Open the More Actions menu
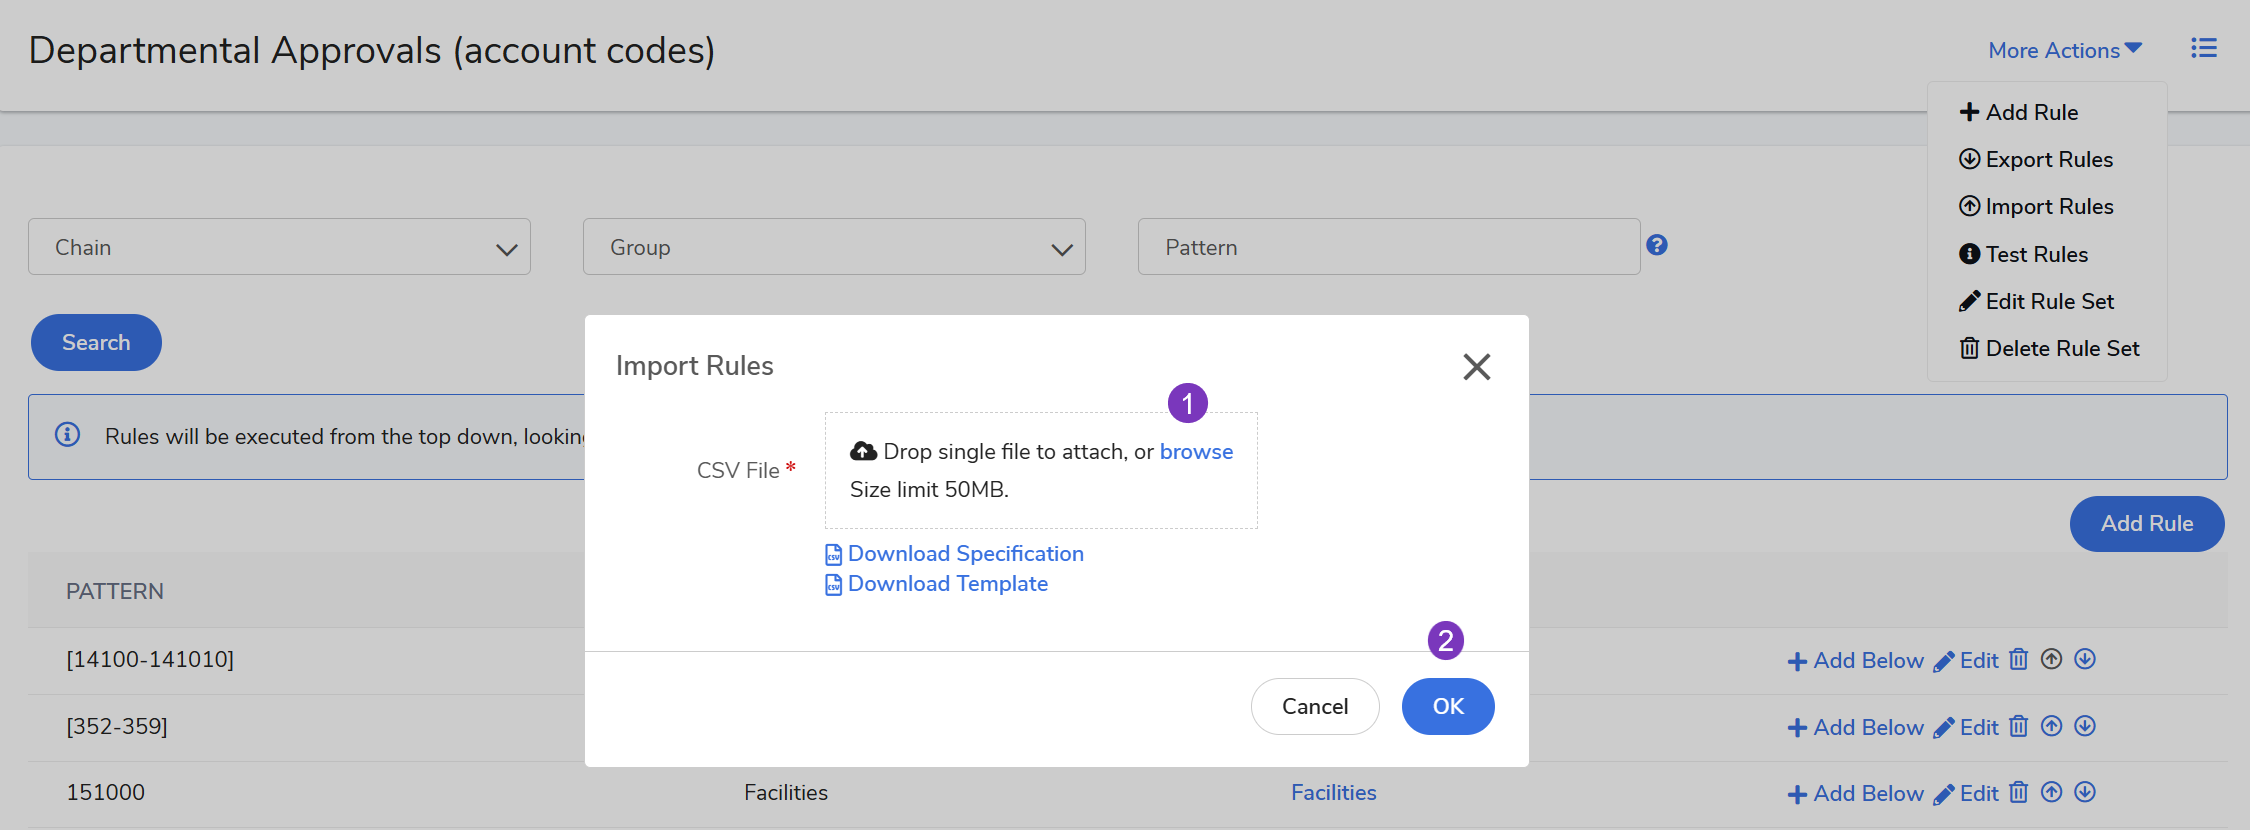Viewport: 2250px width, 830px height. click(2064, 50)
